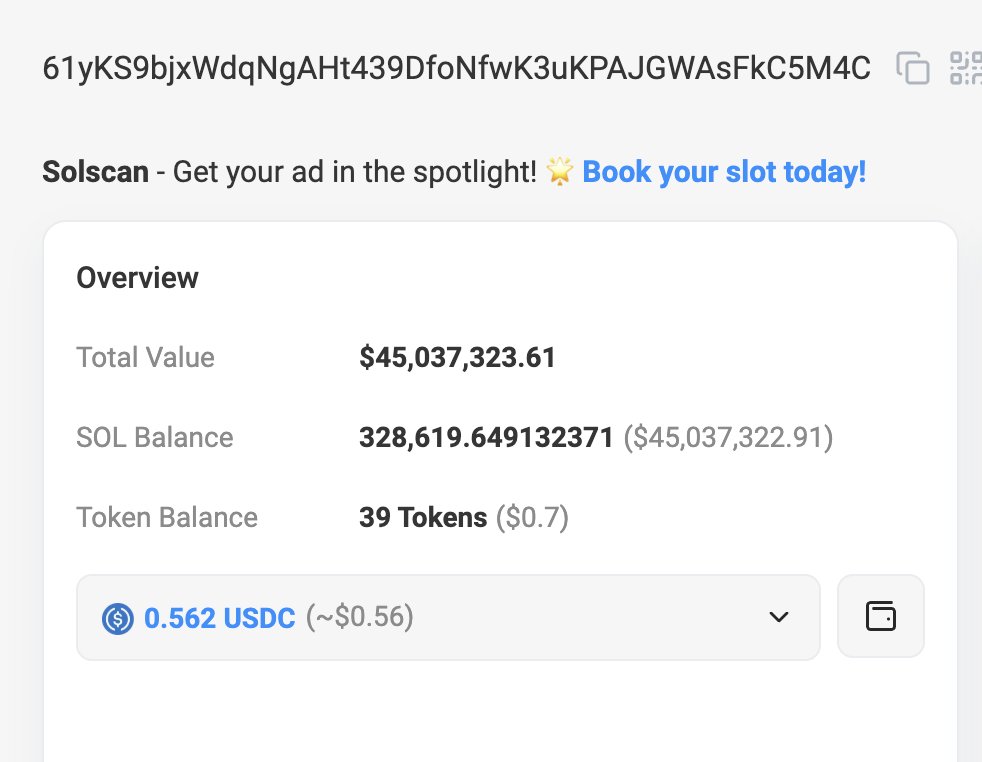Image resolution: width=982 pixels, height=762 pixels.
Task: Click the sparkle star emoji in ad
Action: pyautogui.click(x=559, y=172)
